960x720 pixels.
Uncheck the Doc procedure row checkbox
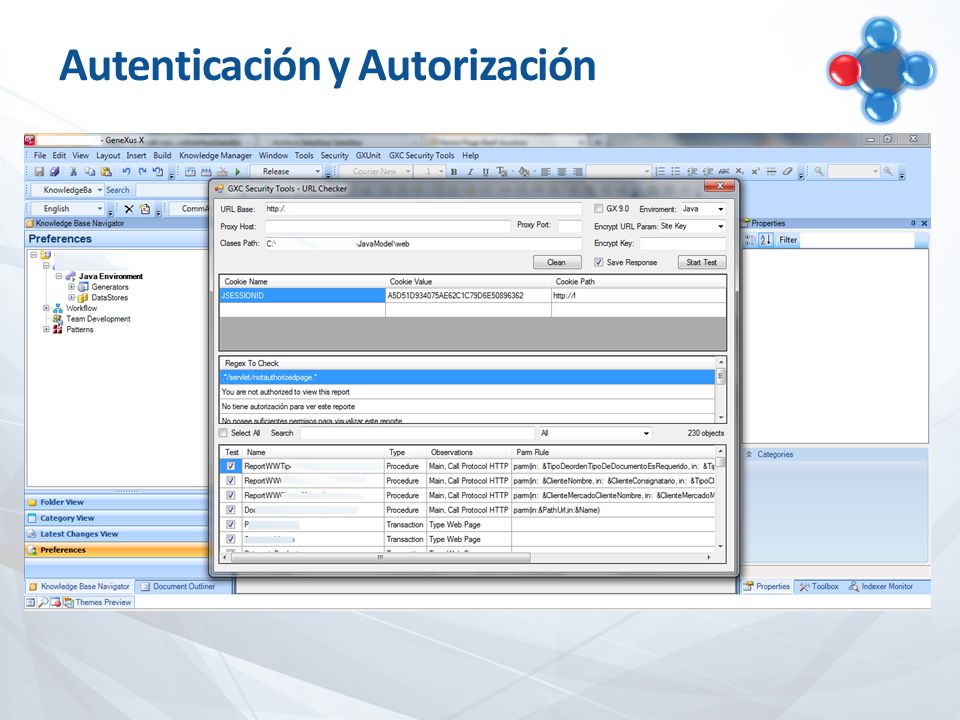coord(231,510)
